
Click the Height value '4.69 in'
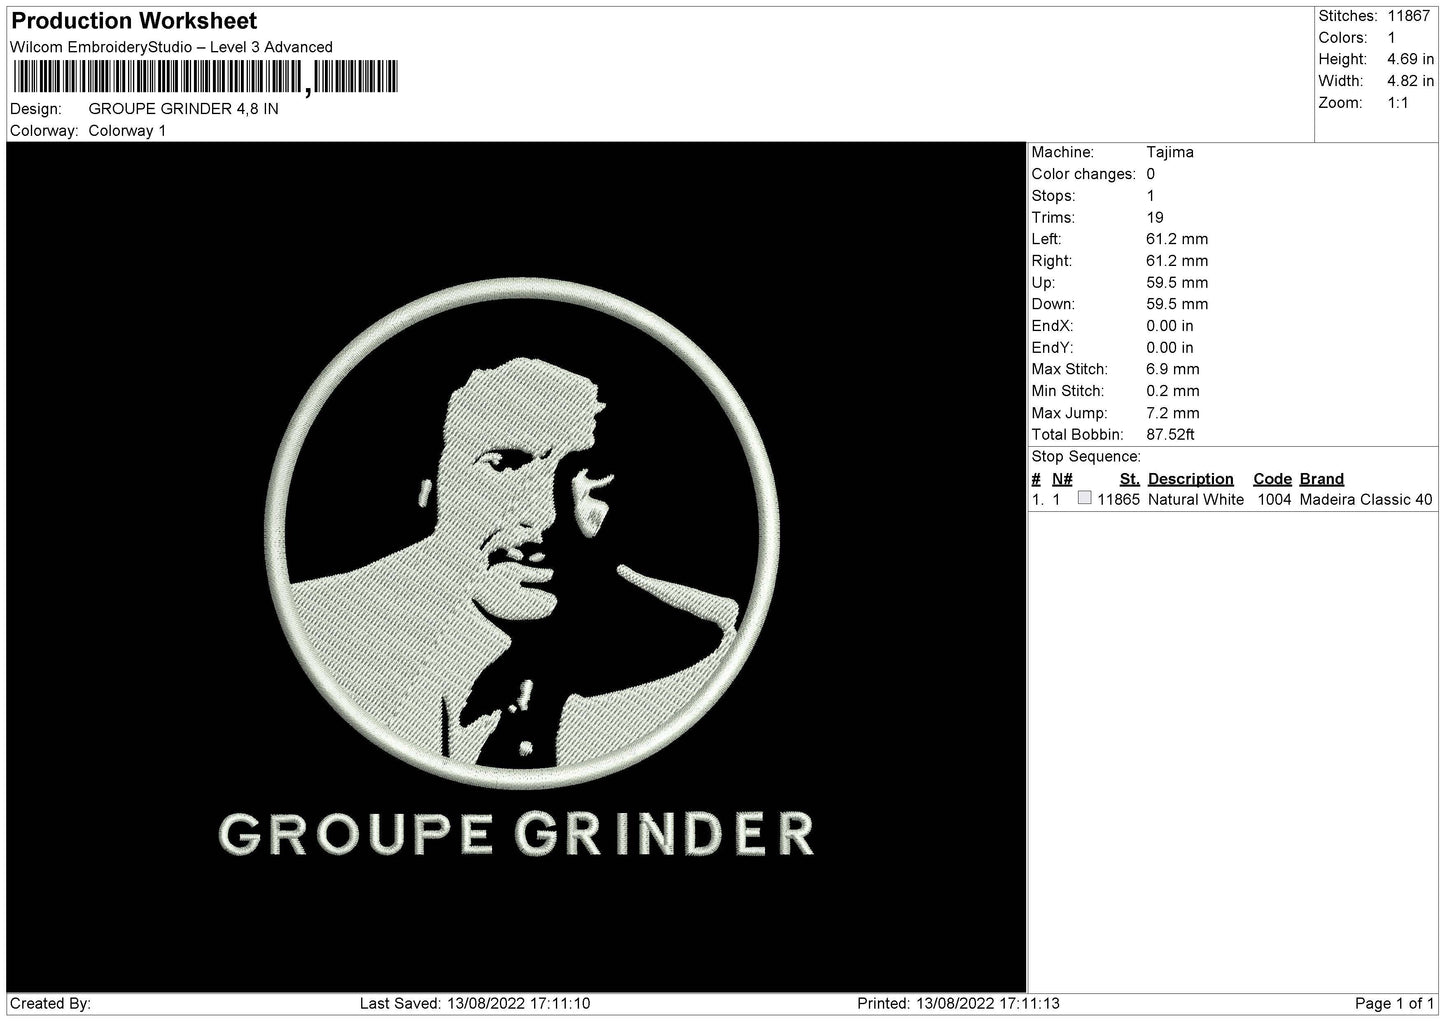click(1410, 60)
